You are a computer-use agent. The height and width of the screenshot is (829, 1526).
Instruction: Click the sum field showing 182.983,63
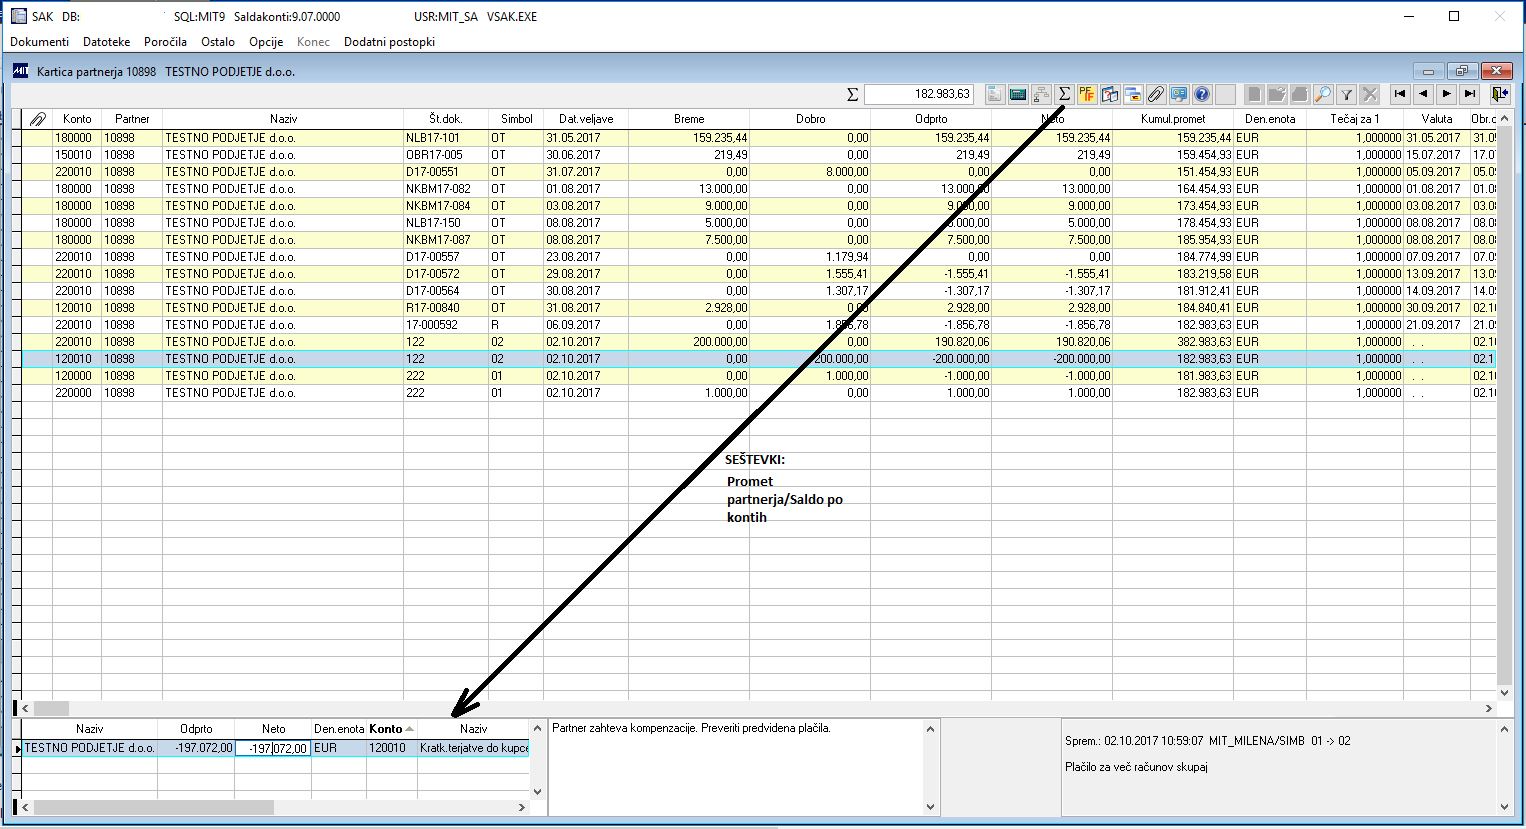tap(918, 94)
